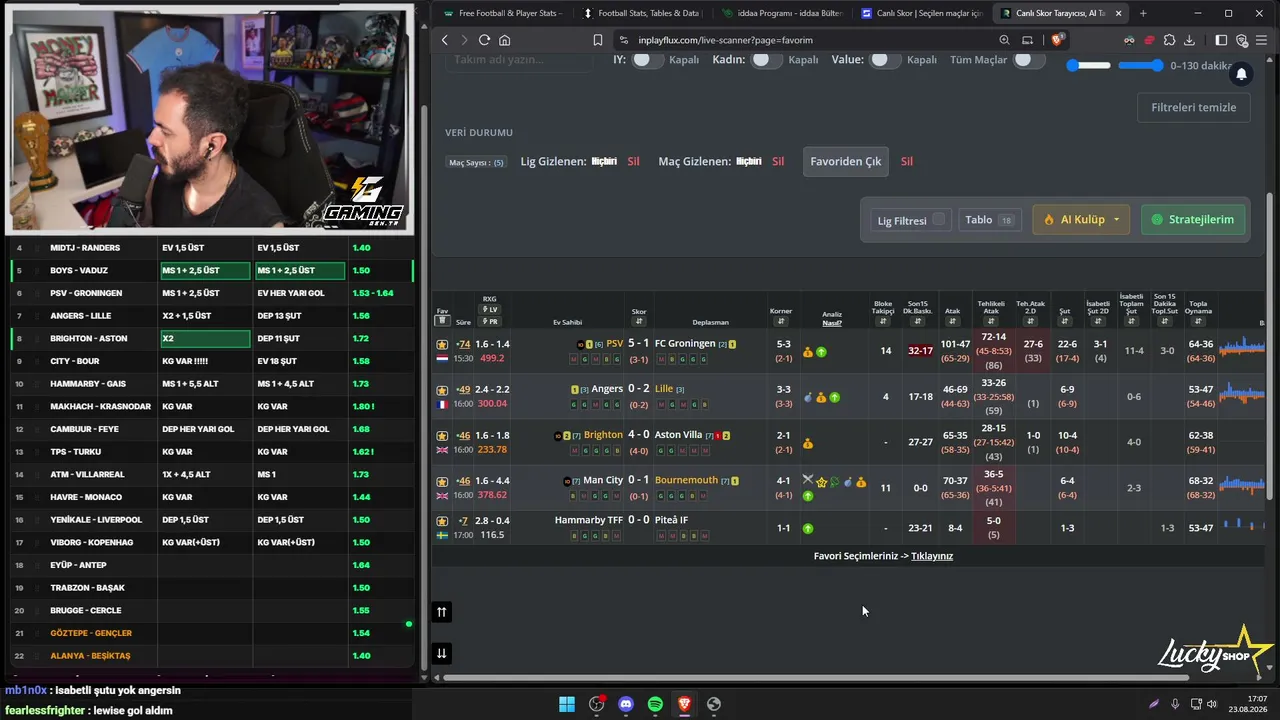Click the Hammarby TFF row favorite star
This screenshot has width=1280, height=720.
442,521
